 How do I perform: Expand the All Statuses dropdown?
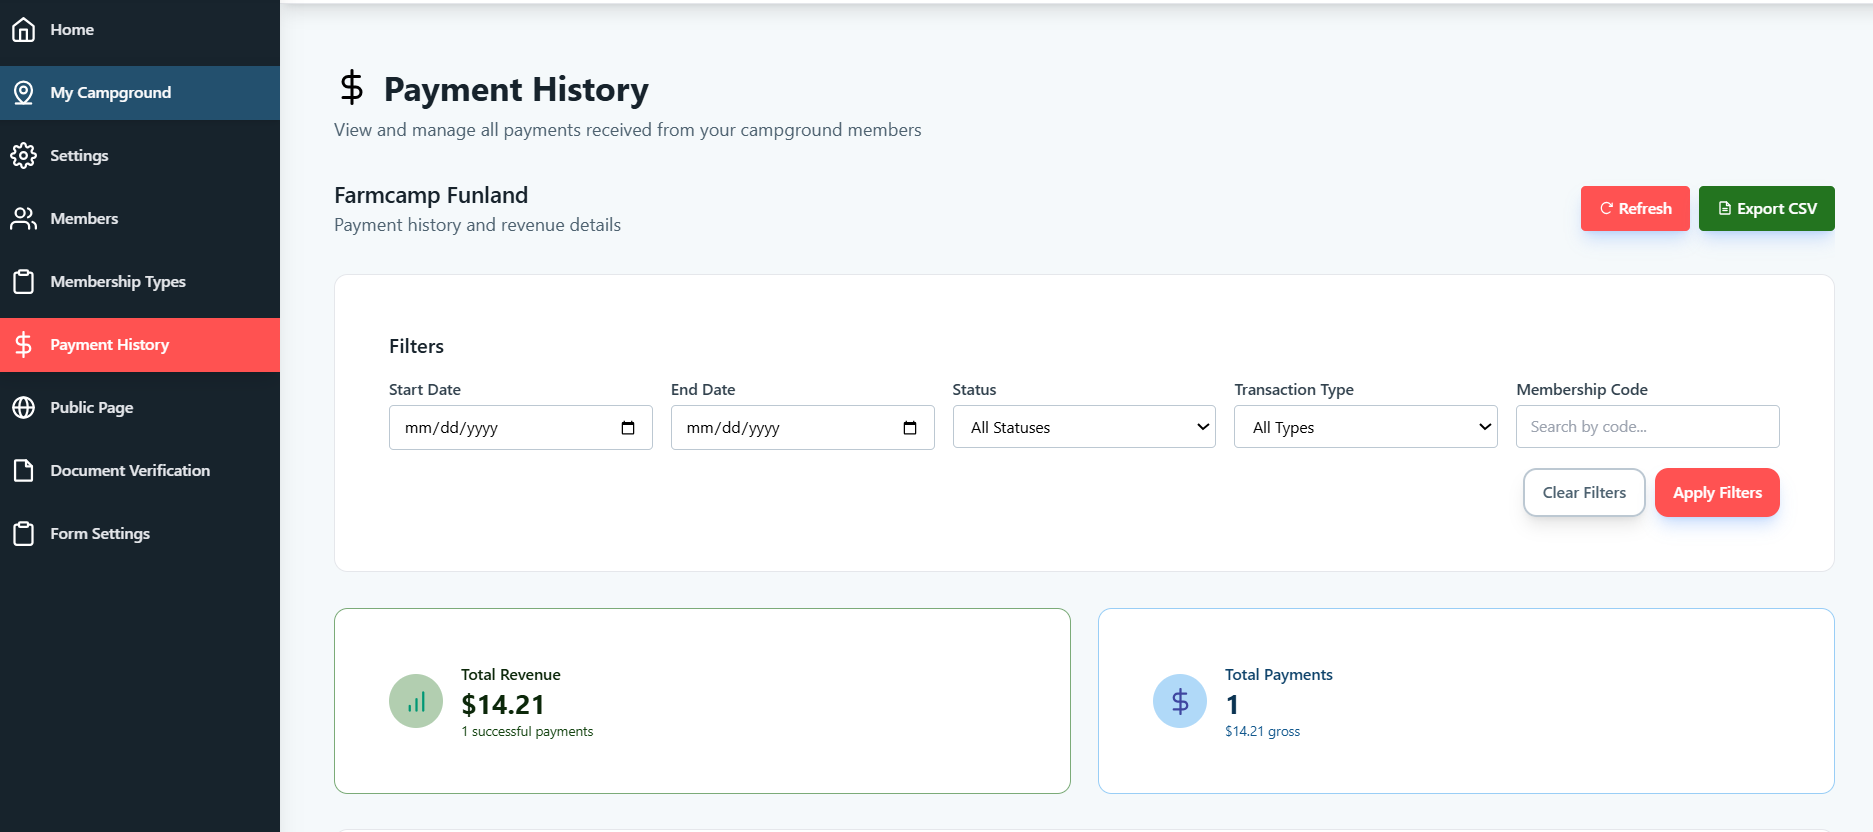tap(1084, 427)
